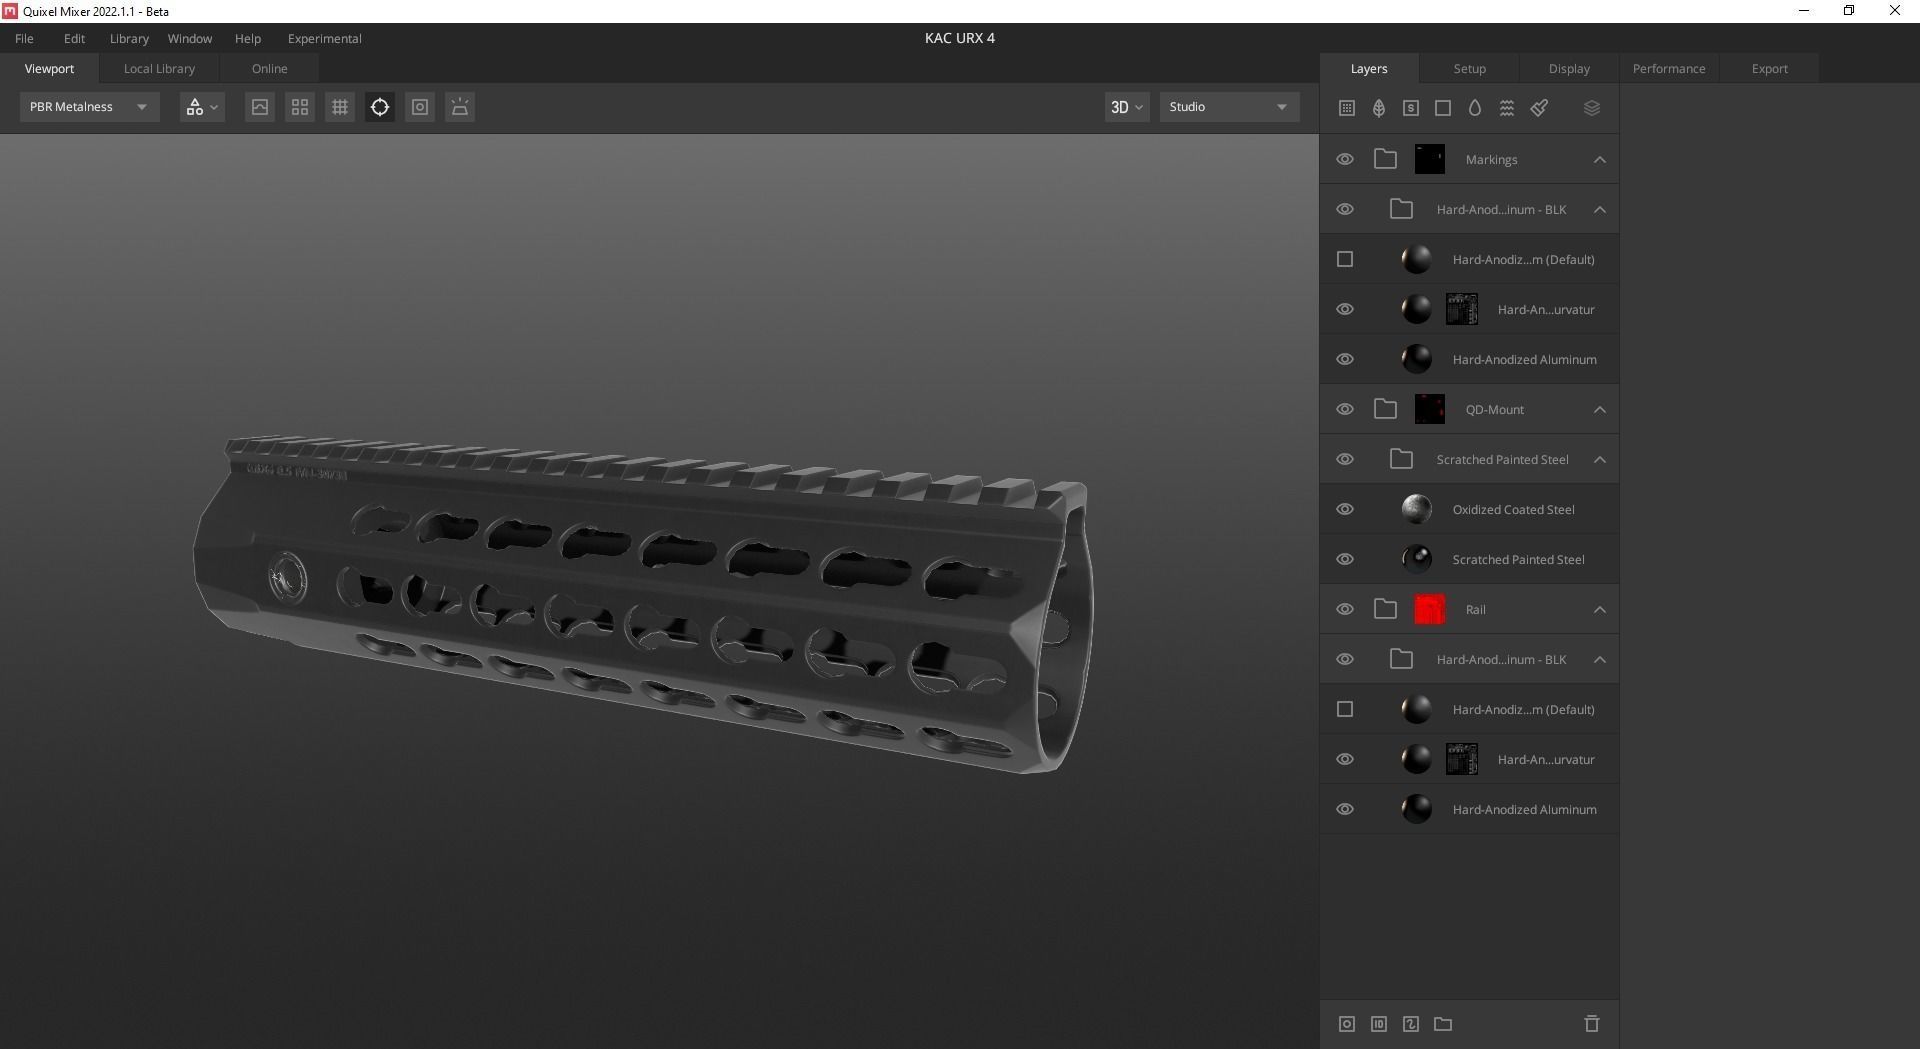The width and height of the screenshot is (1920, 1049).
Task: Switch to the Performance tab
Action: click(x=1669, y=69)
